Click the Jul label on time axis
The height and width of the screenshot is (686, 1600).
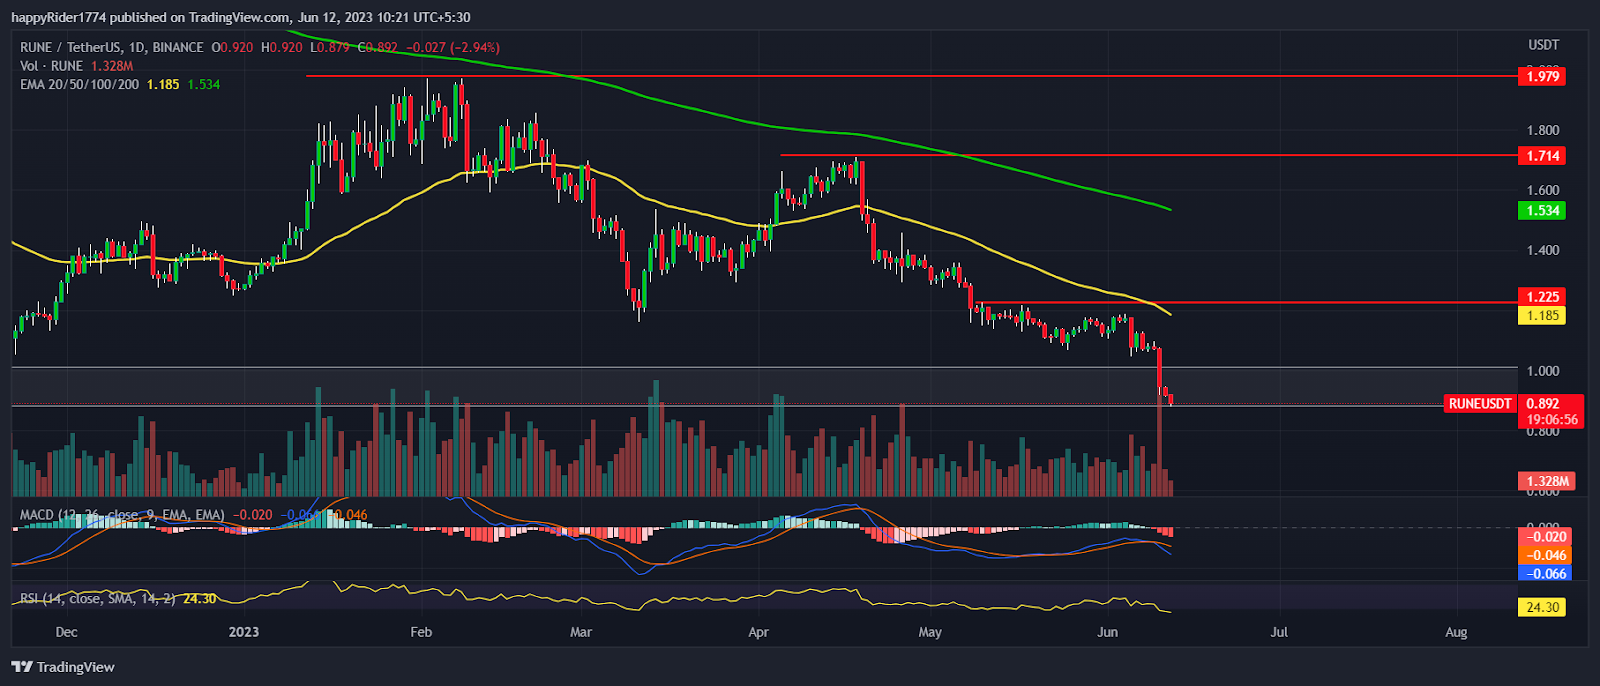(1279, 632)
